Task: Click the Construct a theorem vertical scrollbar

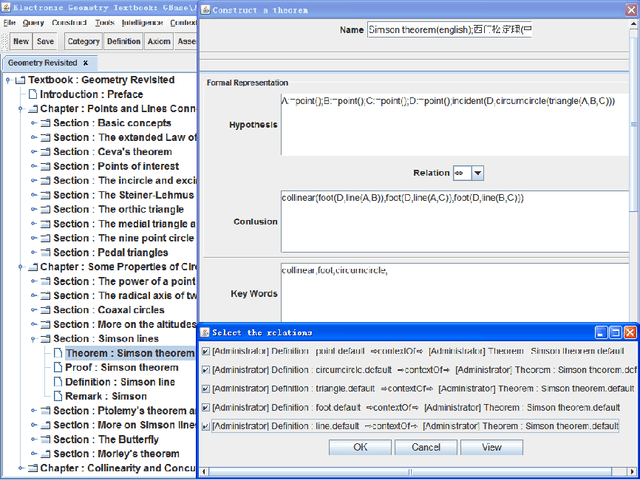Action: 633,122
